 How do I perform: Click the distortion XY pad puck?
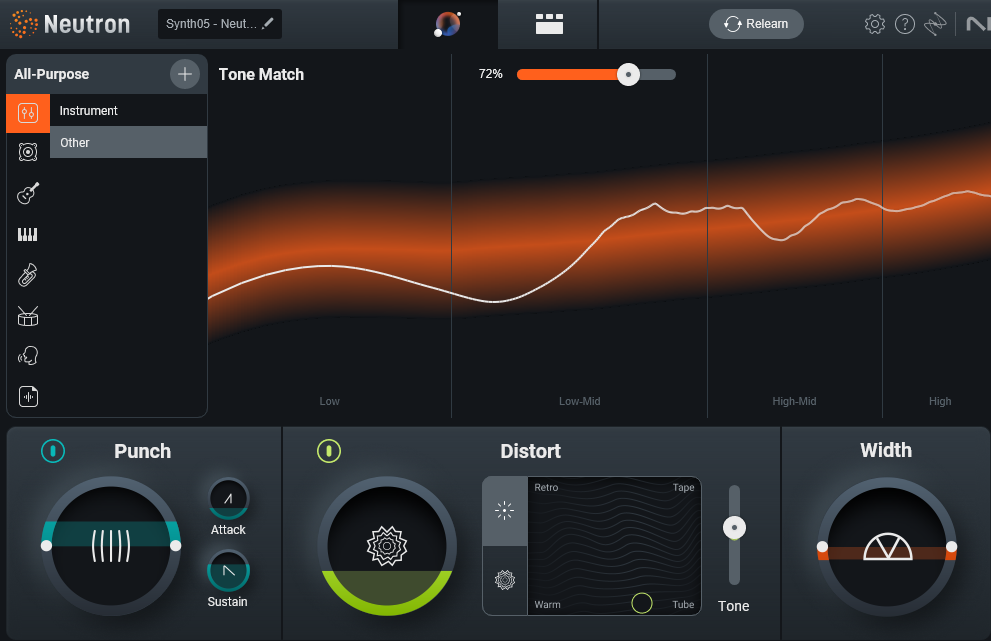coord(641,603)
